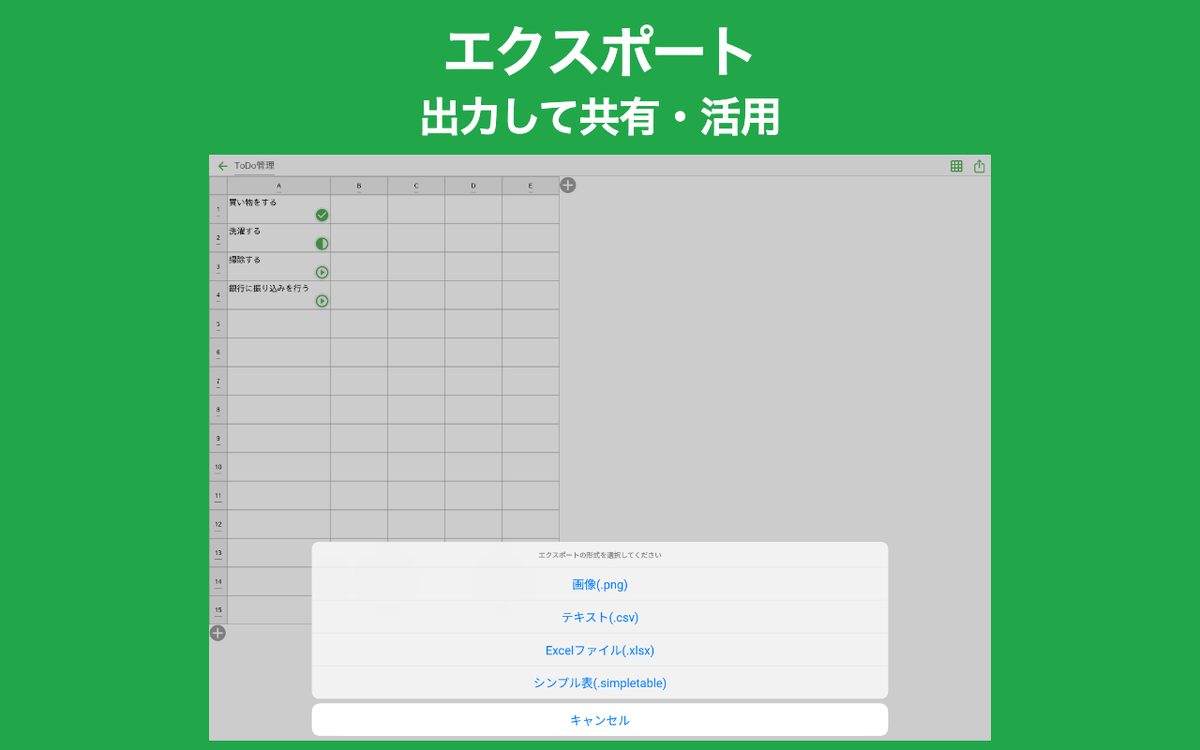Select column B header
This screenshot has height=750, width=1200.
tap(359, 186)
